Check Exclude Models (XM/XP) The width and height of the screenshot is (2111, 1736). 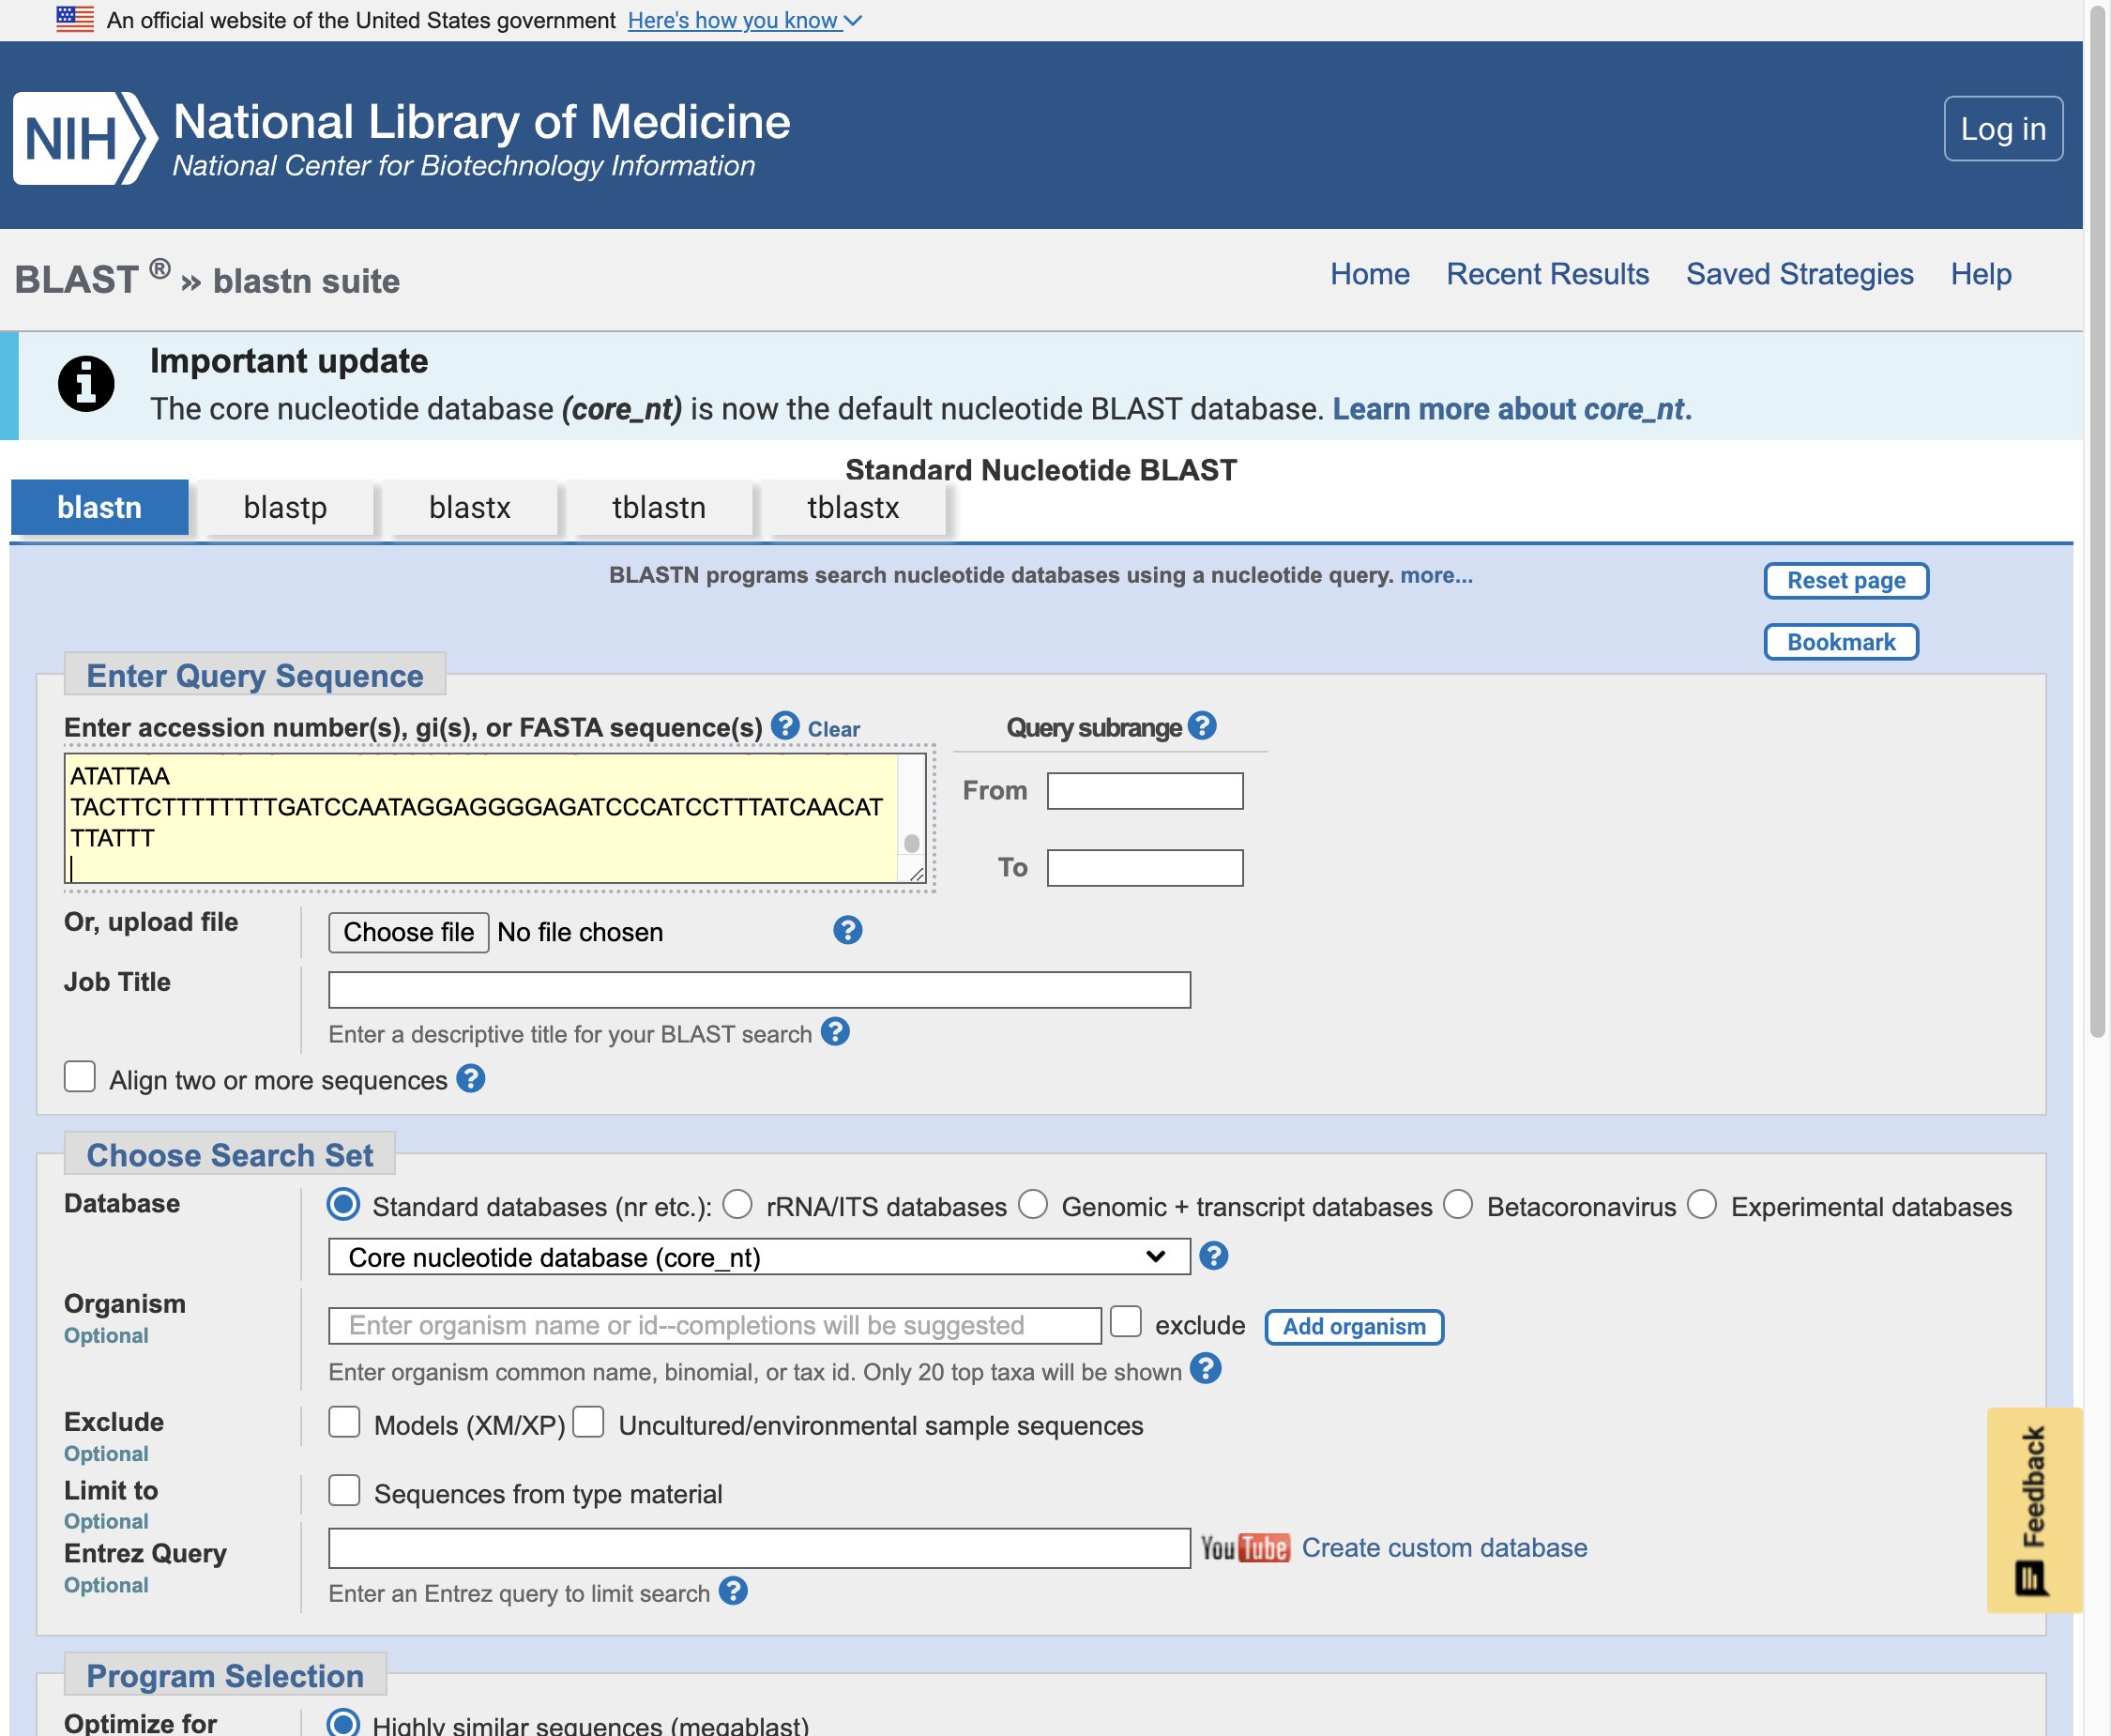click(345, 1422)
